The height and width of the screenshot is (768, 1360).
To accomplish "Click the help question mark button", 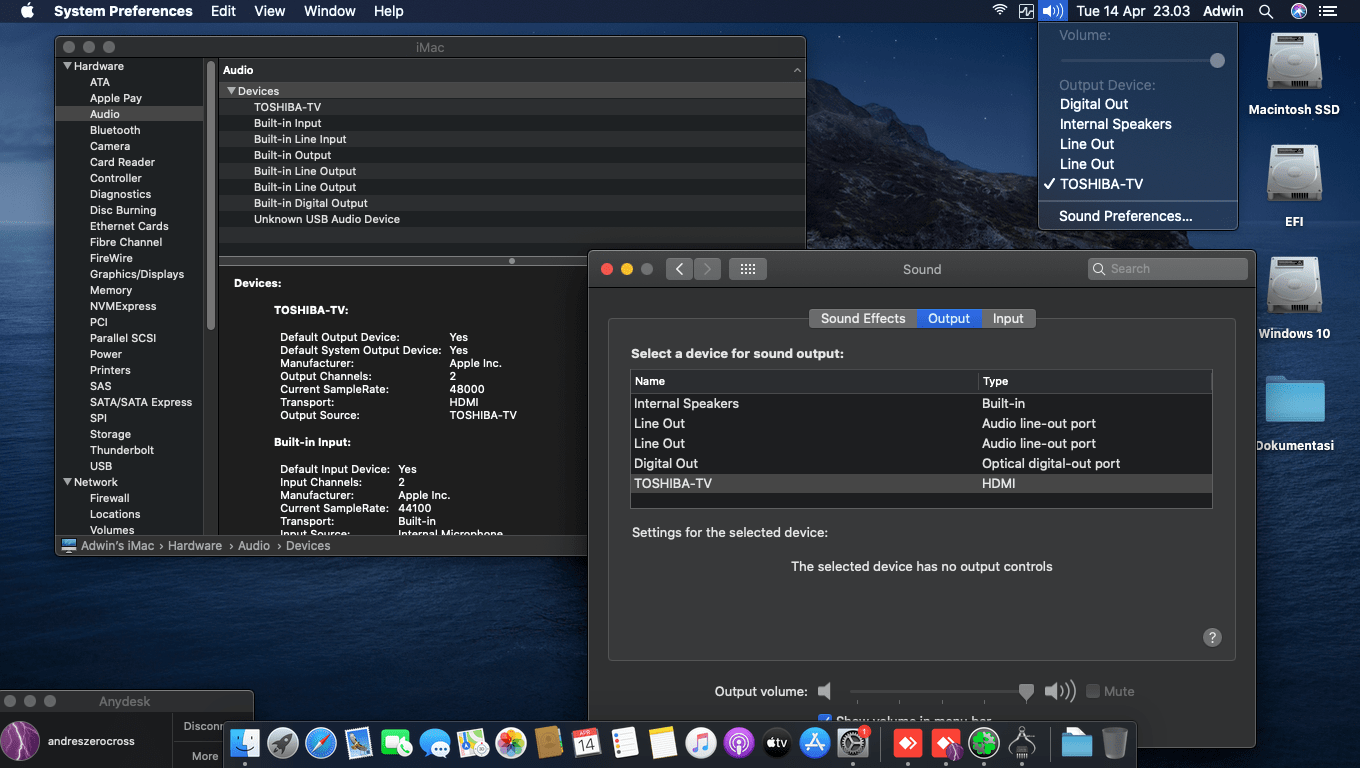I will pos(1212,637).
